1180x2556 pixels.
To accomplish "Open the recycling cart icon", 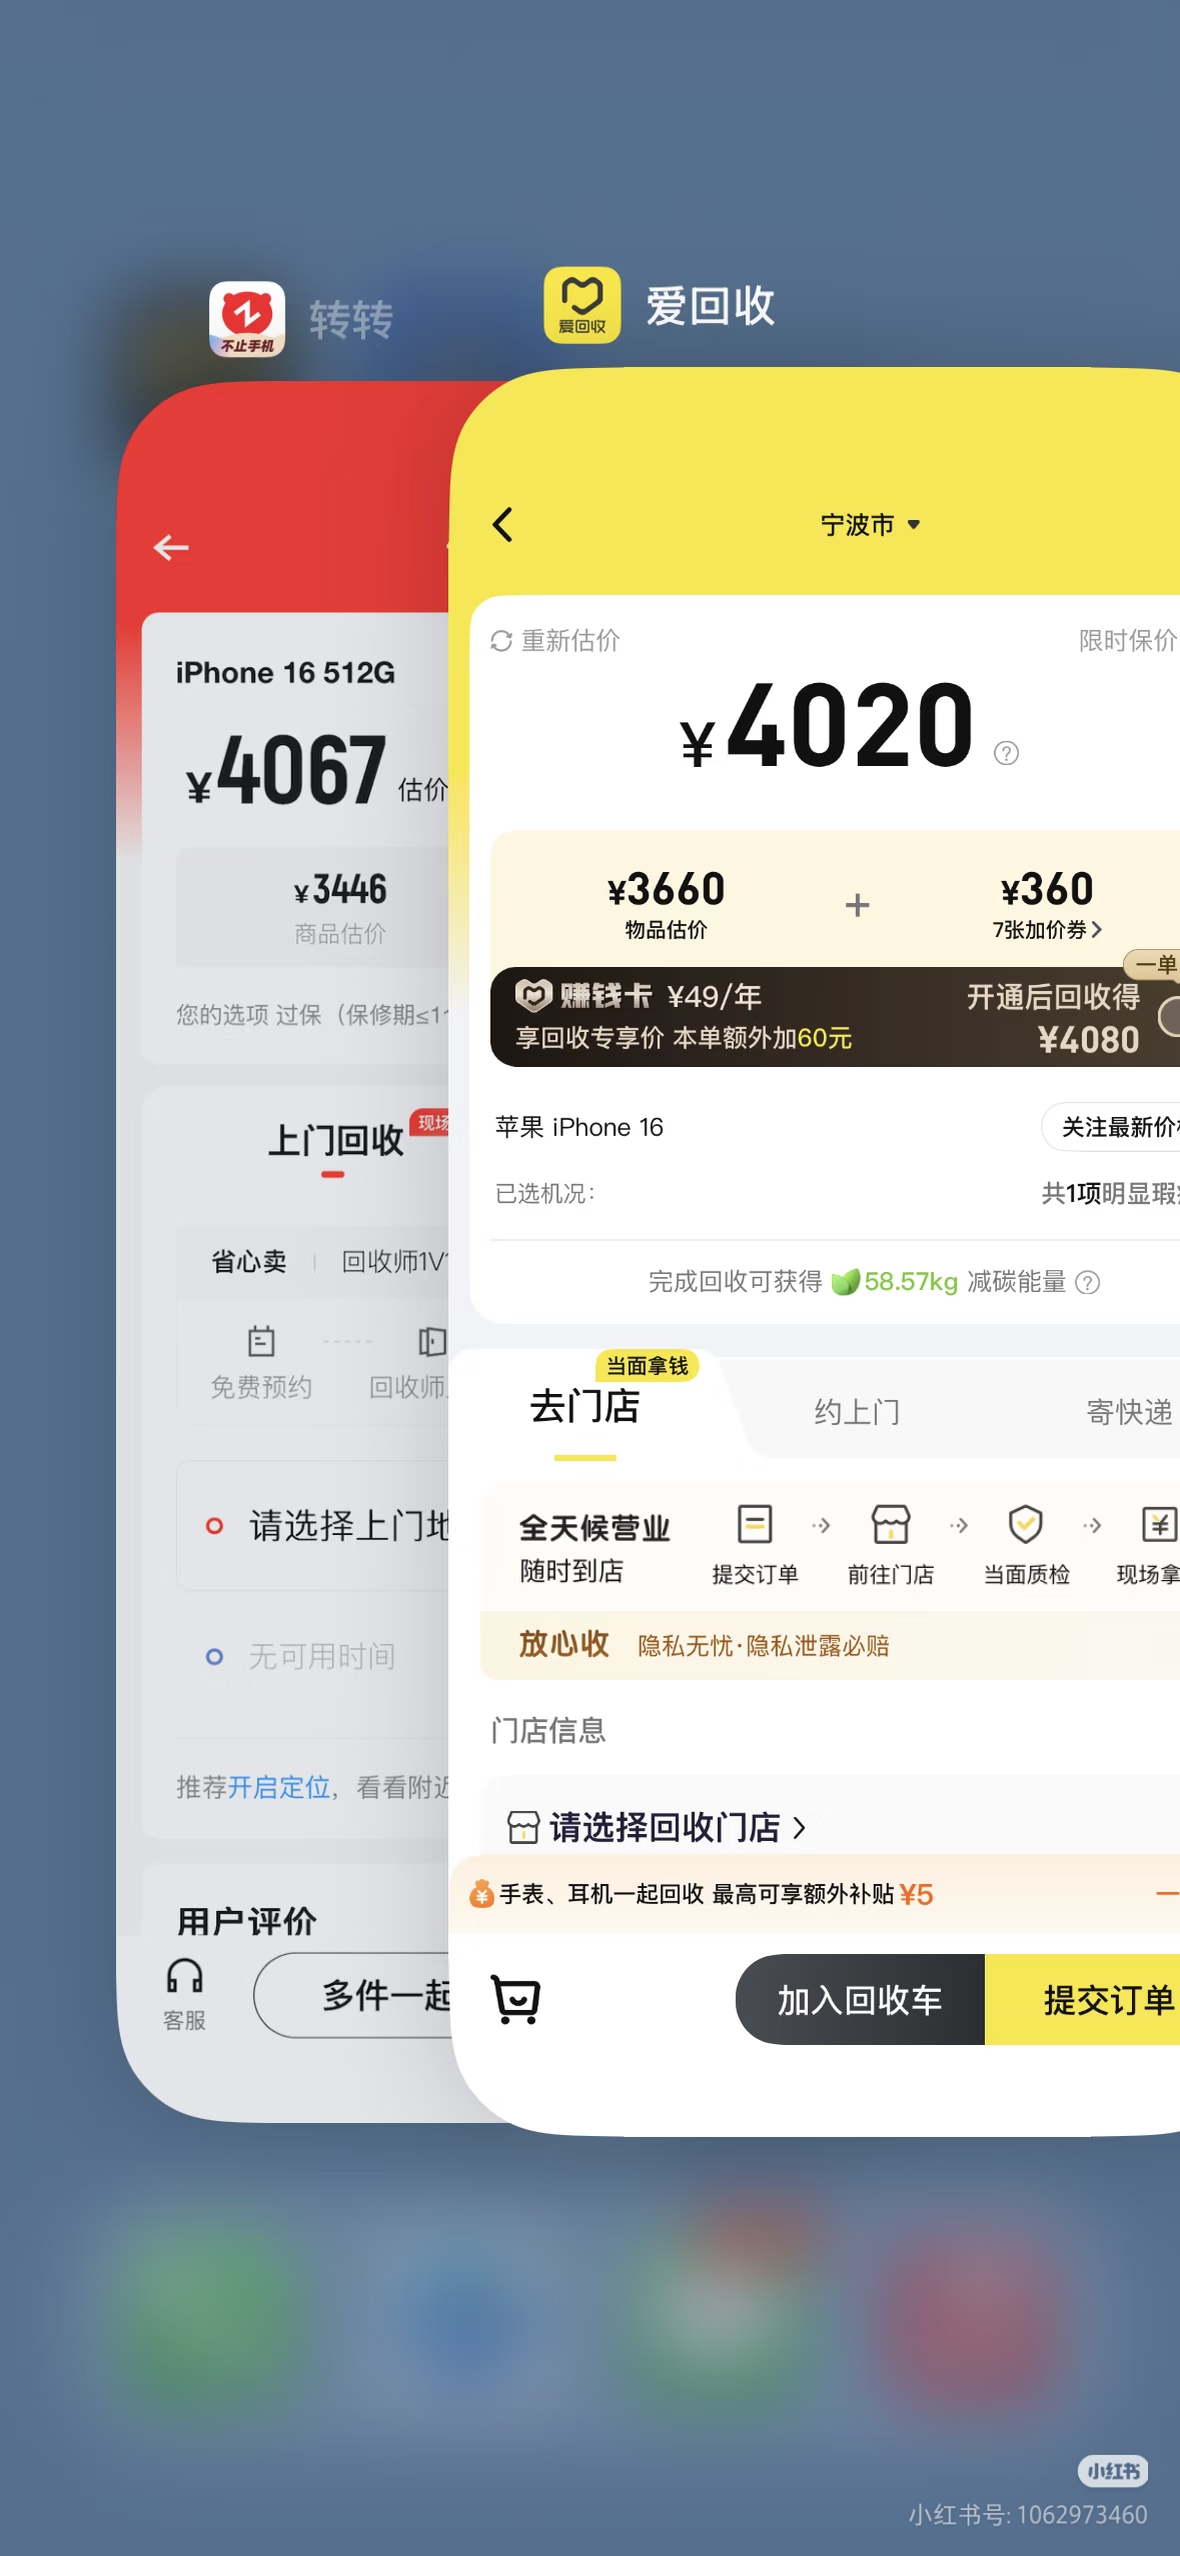I will [516, 1999].
